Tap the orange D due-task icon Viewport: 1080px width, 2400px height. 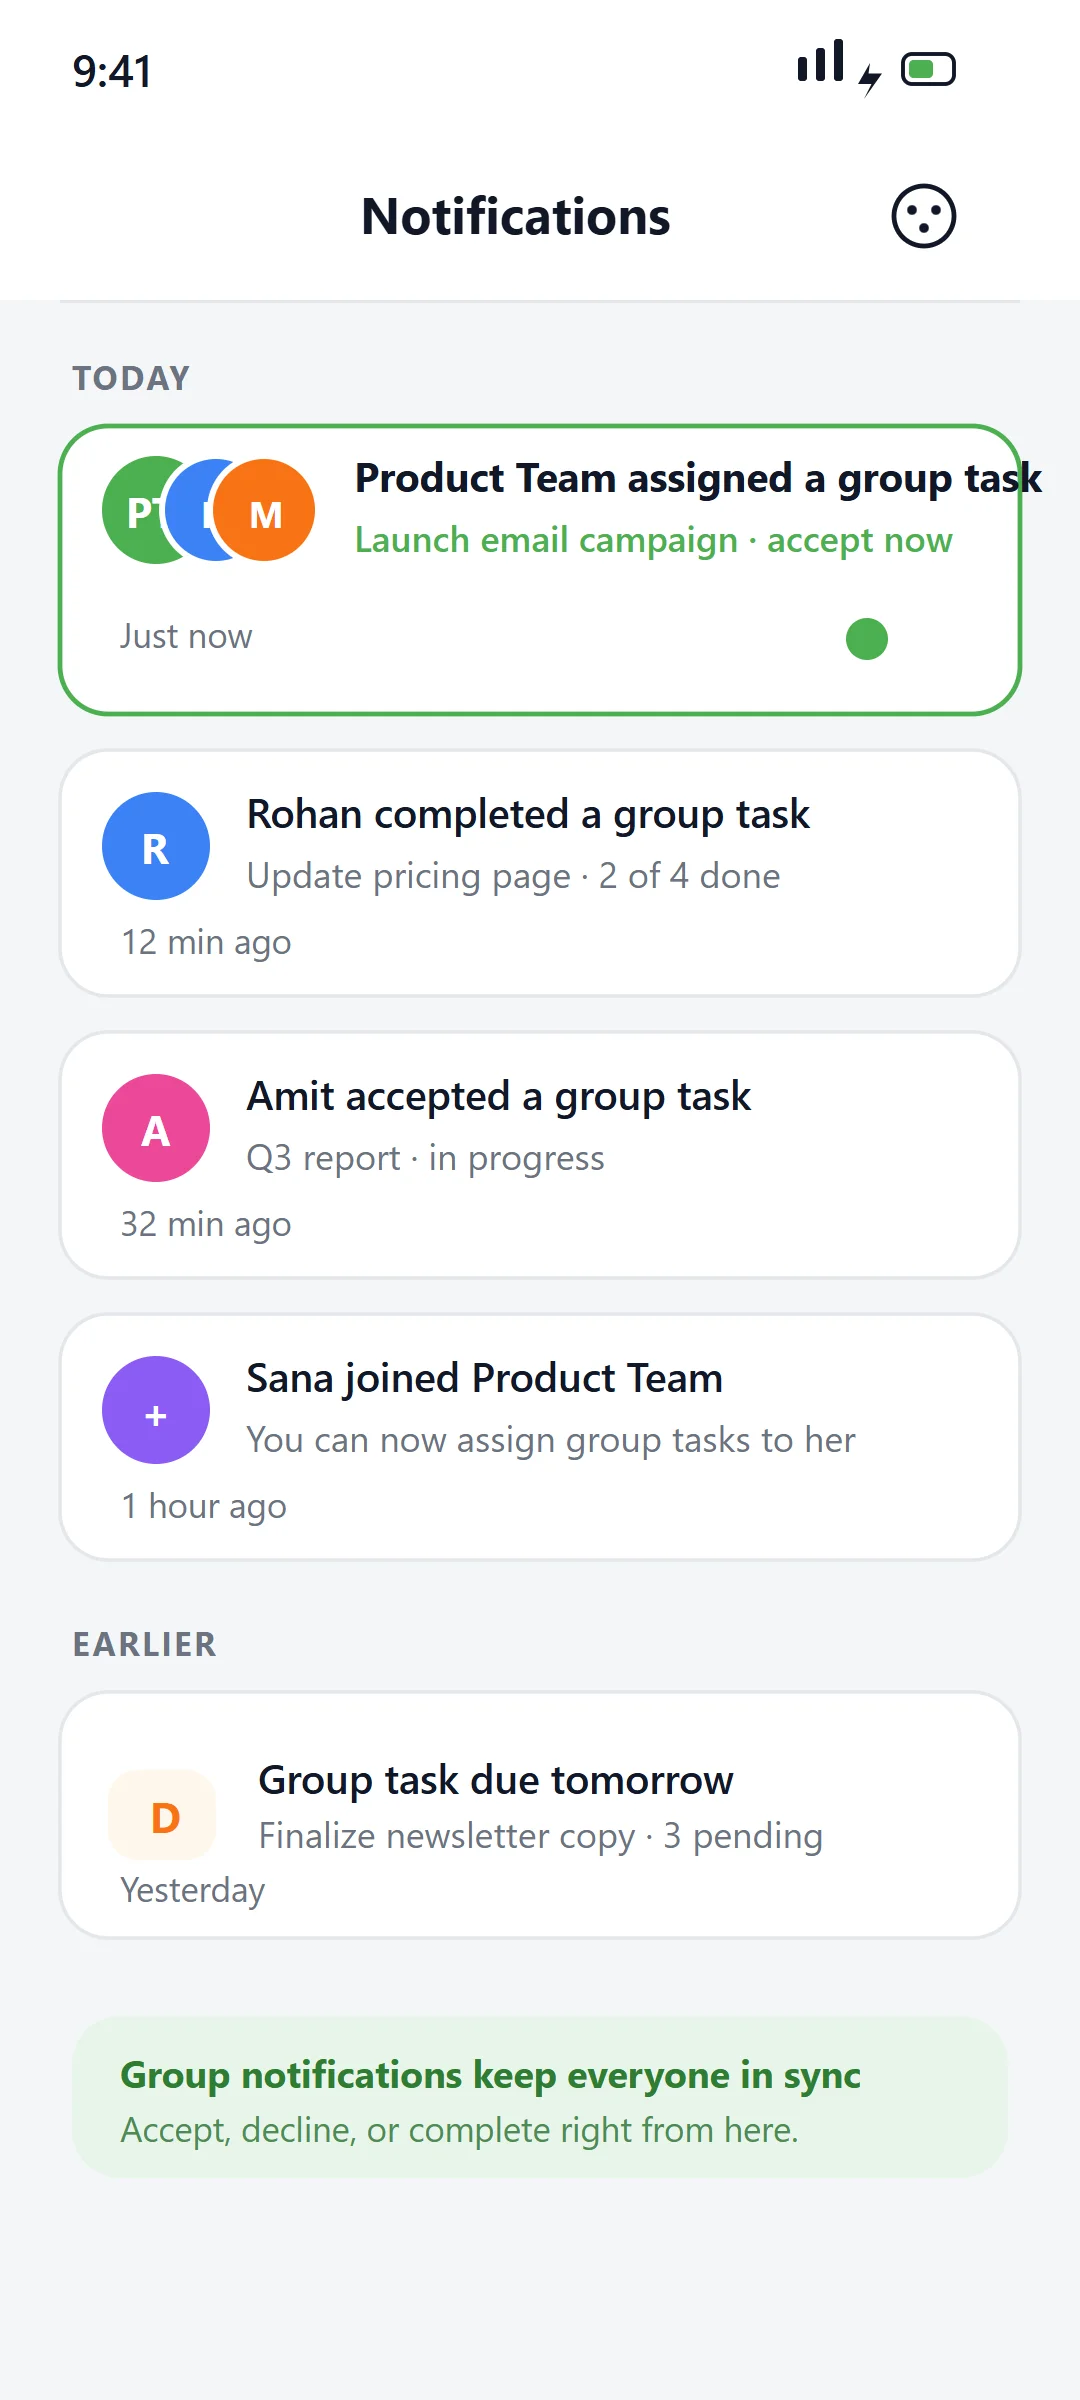tap(162, 1815)
